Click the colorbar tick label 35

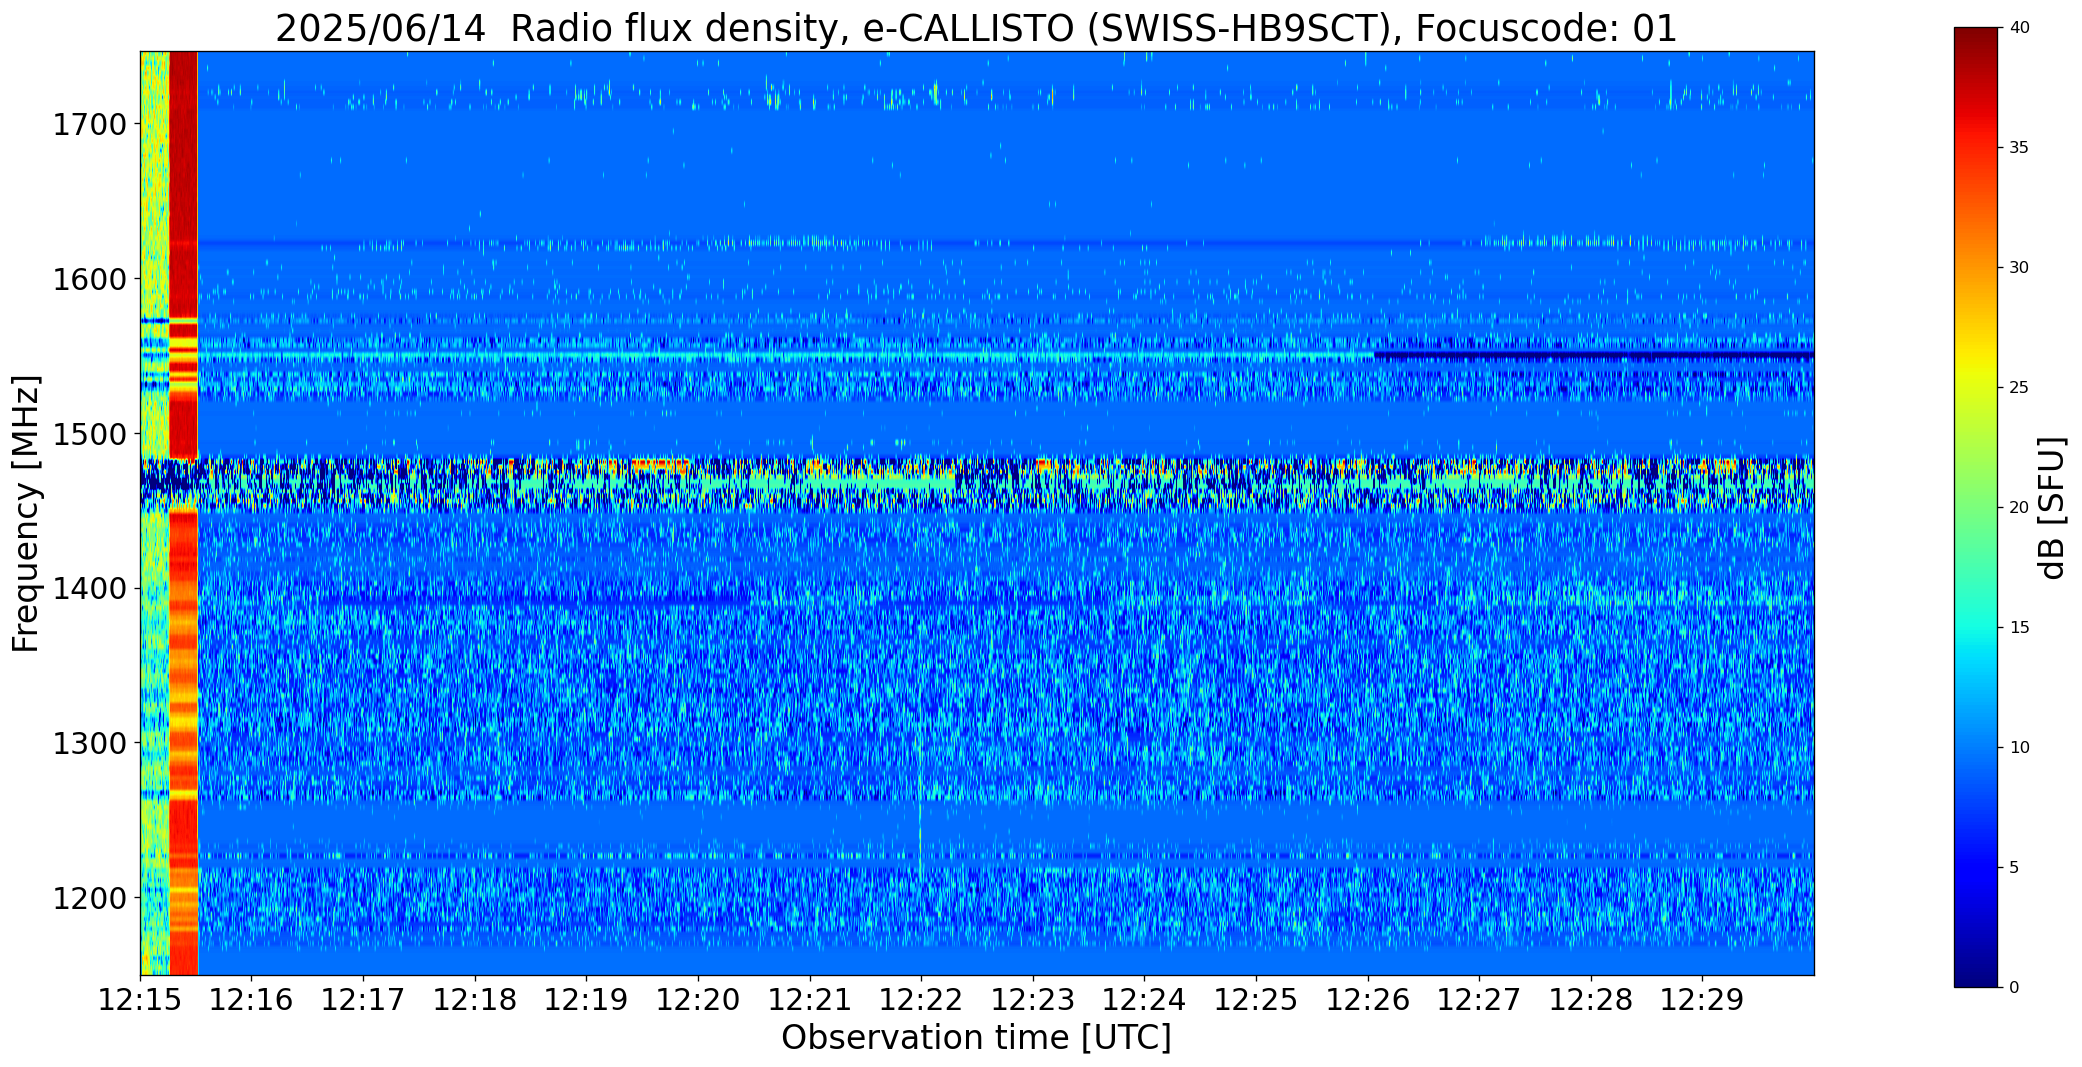(x=2019, y=148)
